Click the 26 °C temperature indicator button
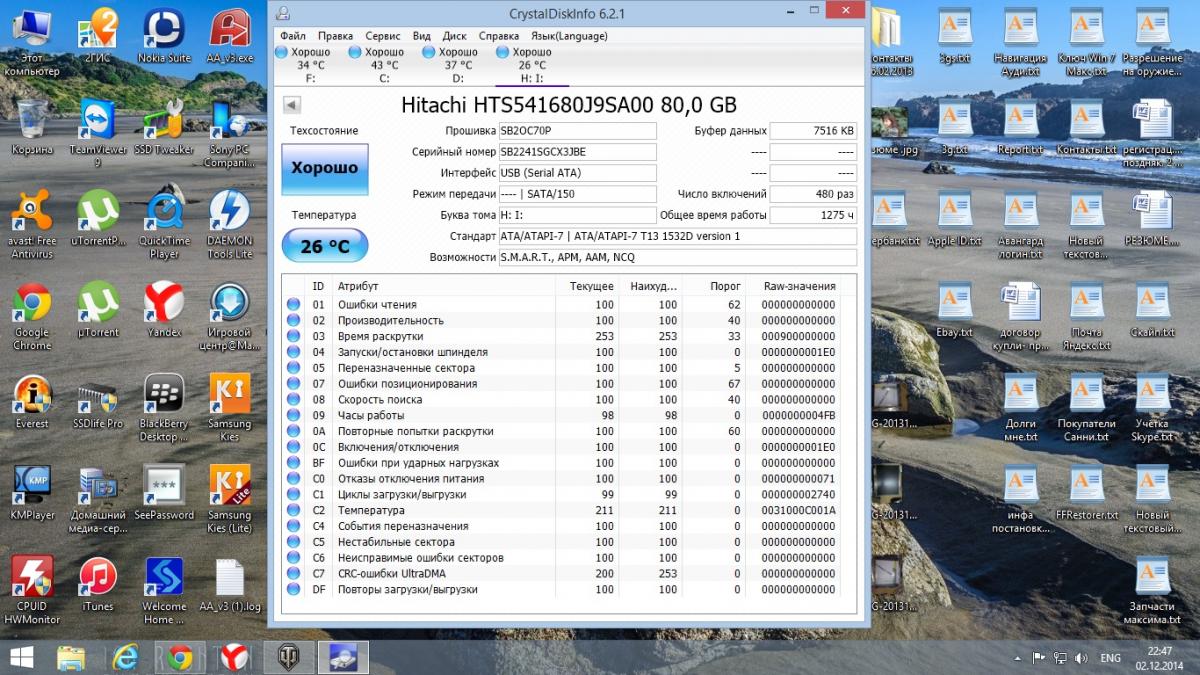The width and height of the screenshot is (1200, 675). [324, 246]
